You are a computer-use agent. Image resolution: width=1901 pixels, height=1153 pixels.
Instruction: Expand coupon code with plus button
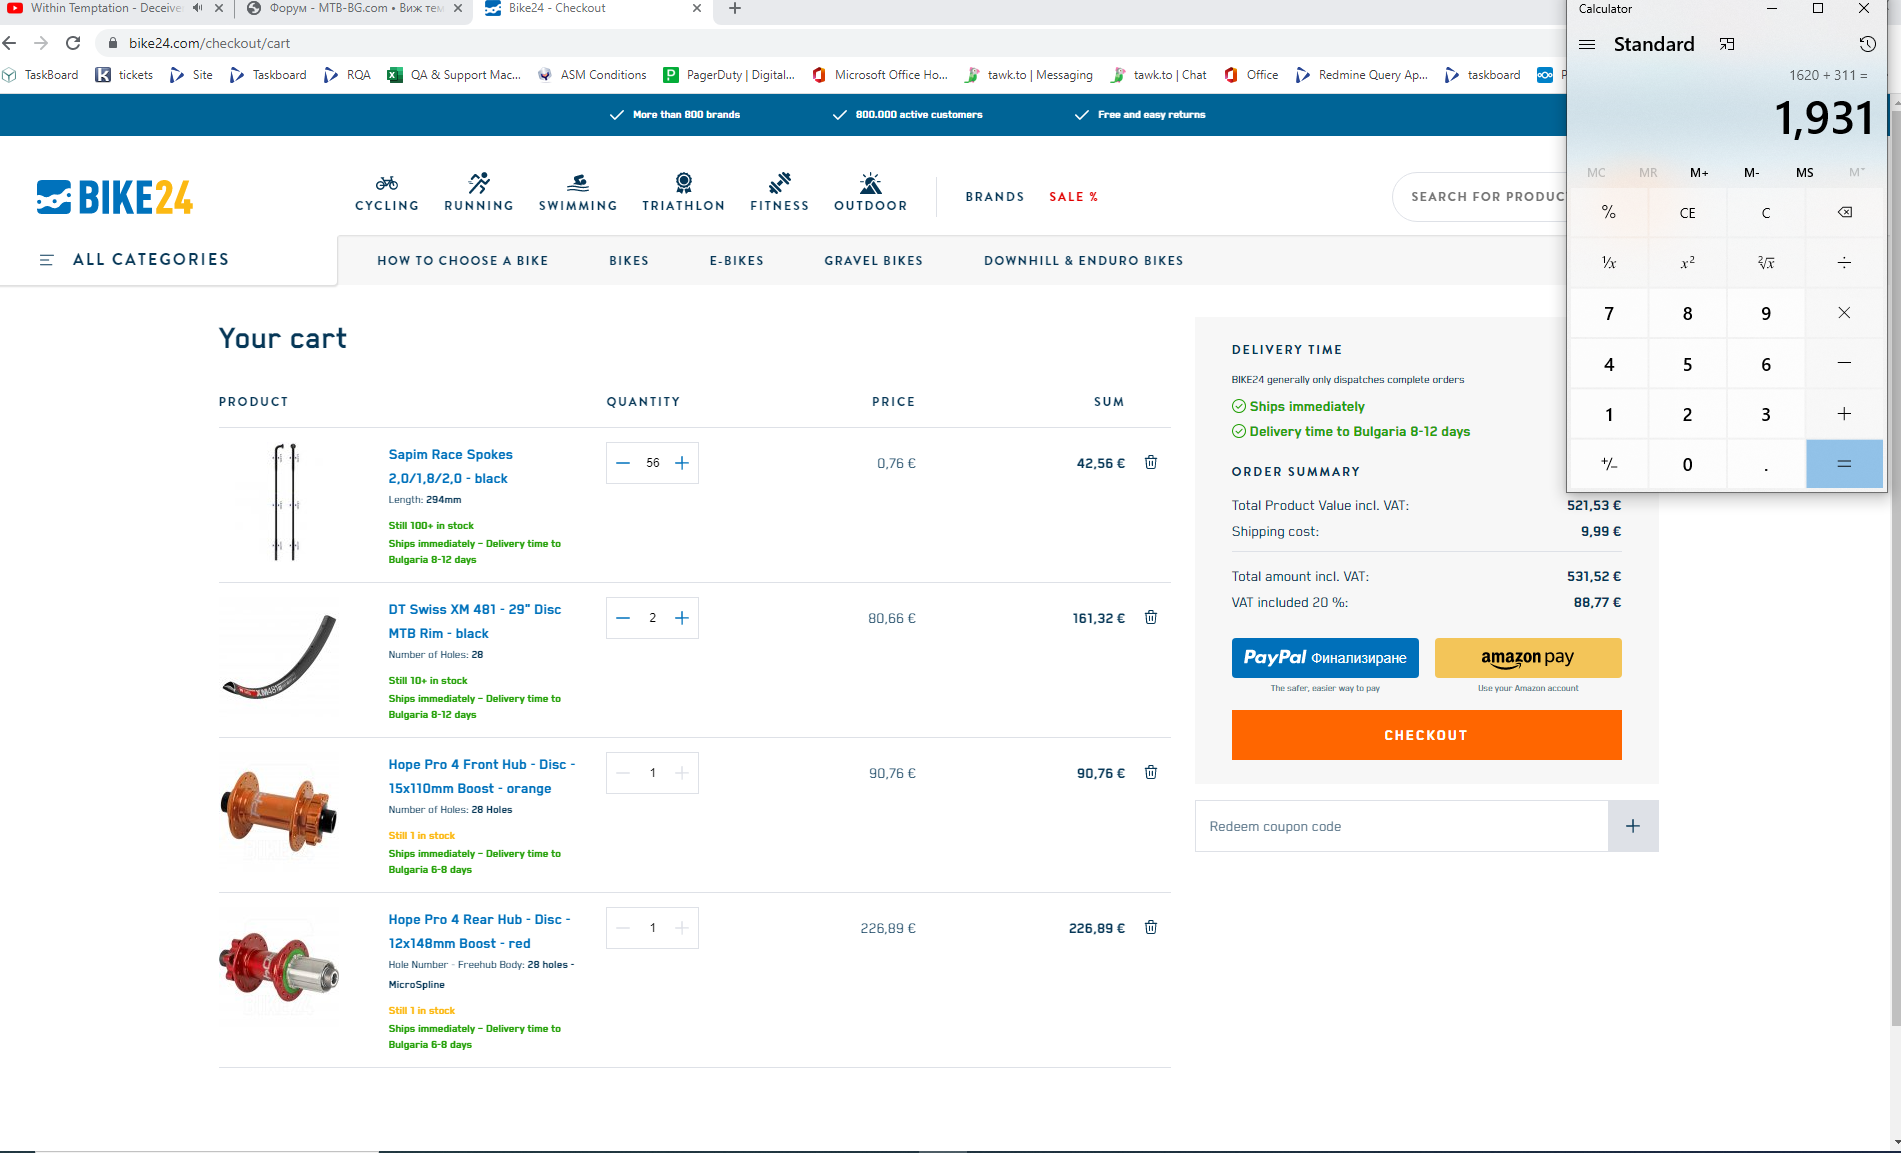[1632, 826]
